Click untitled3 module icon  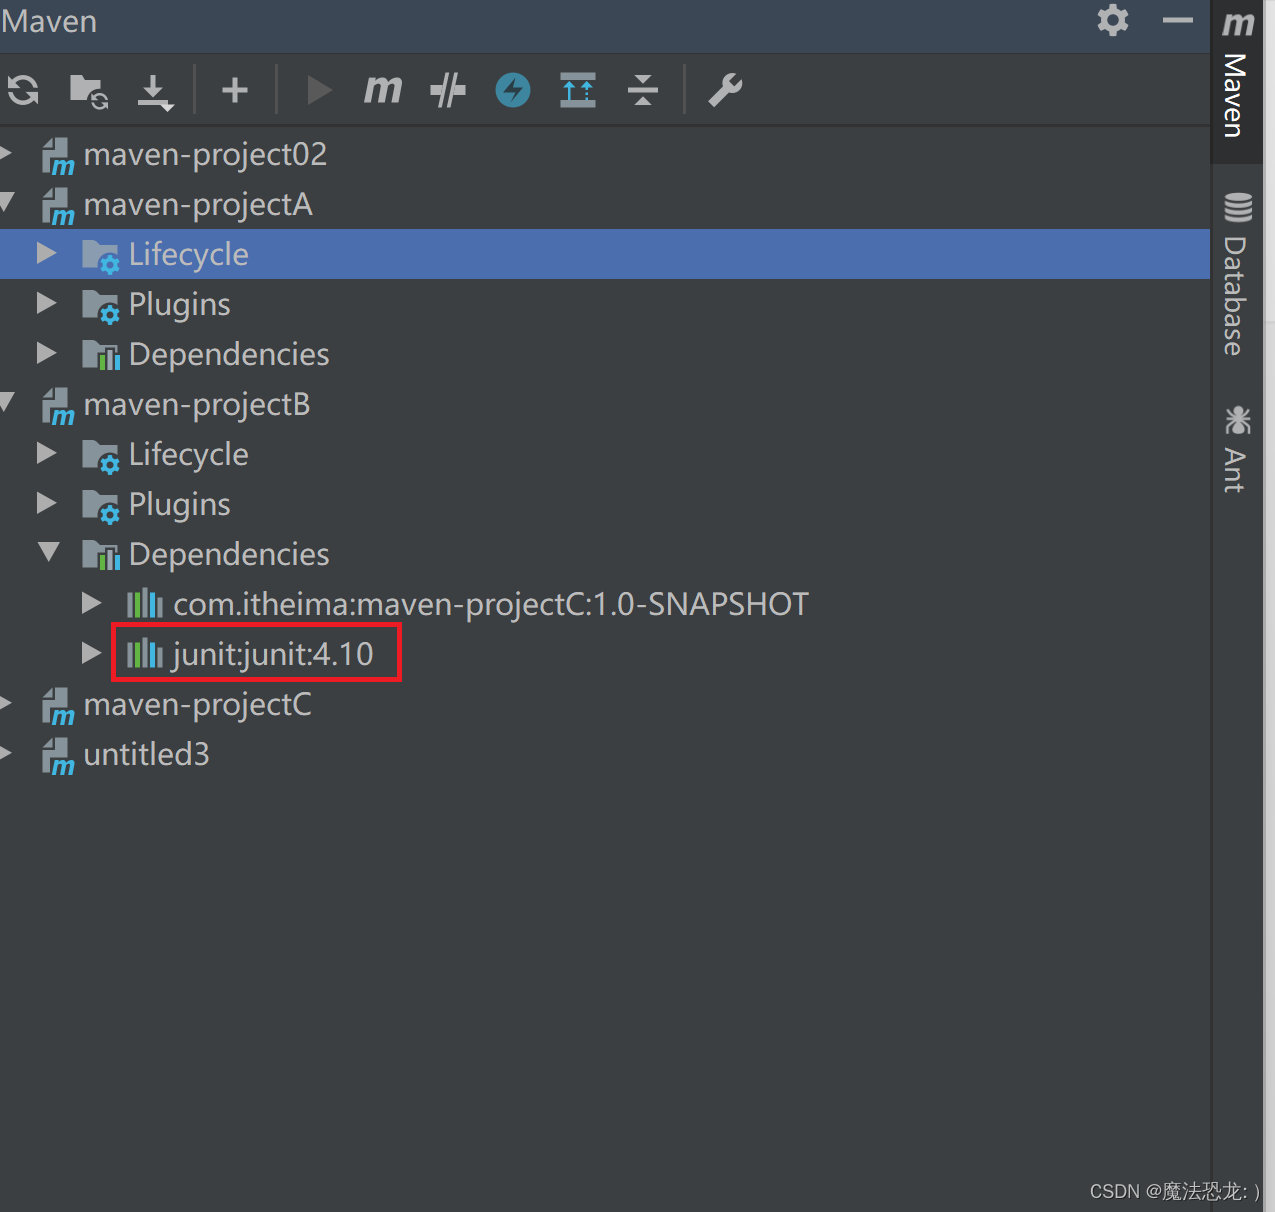coord(58,756)
